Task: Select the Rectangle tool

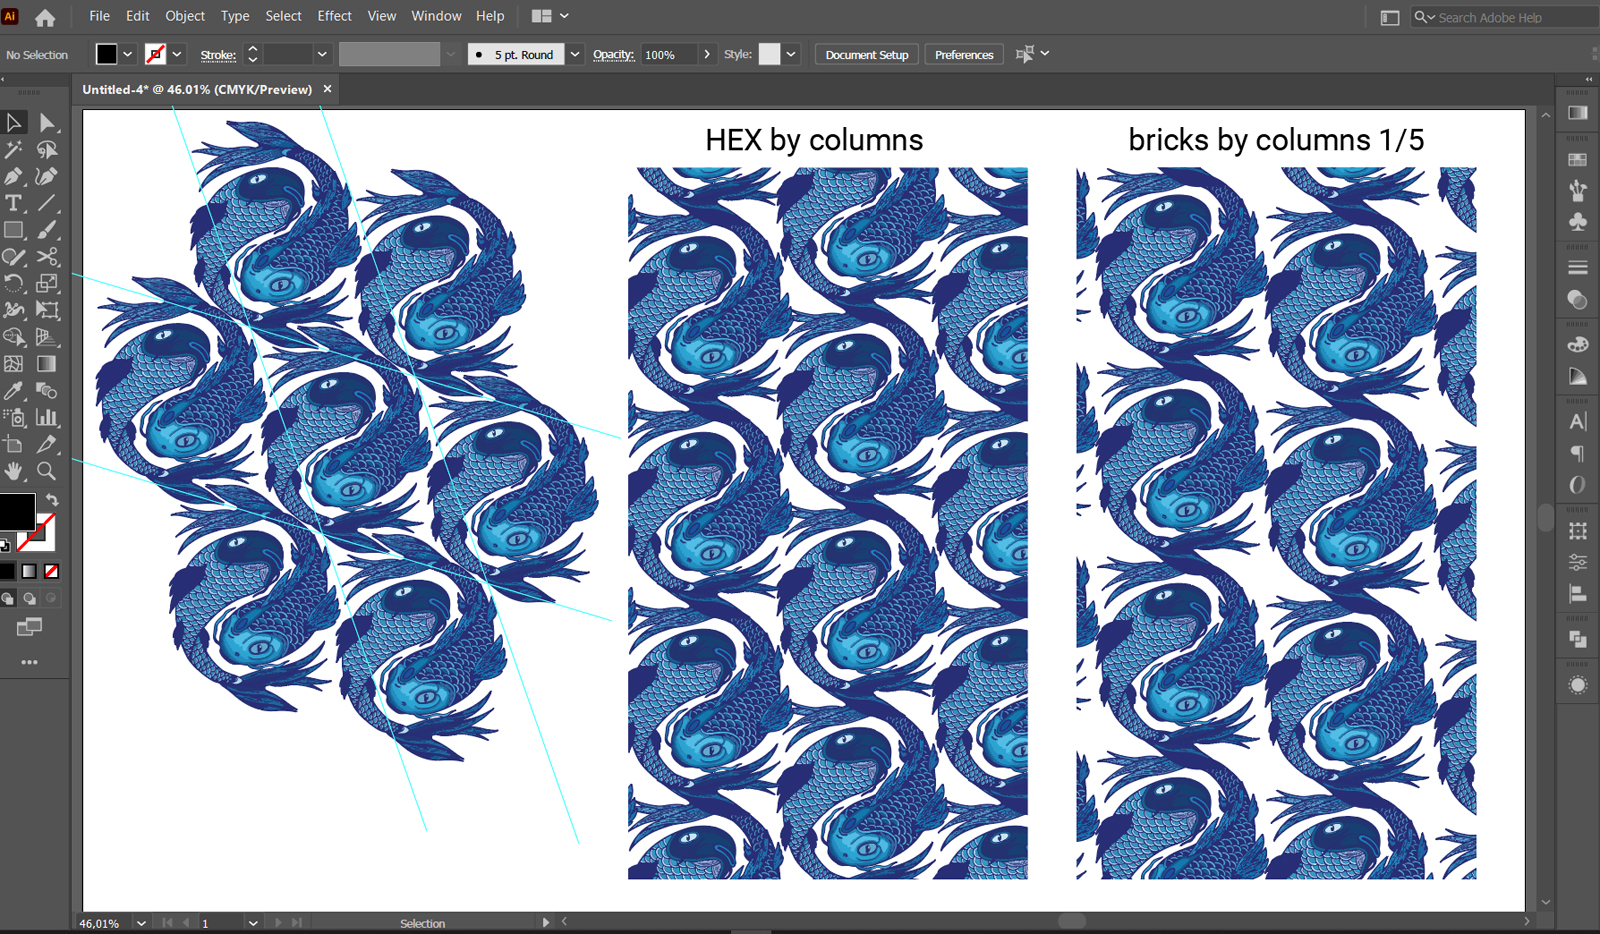Action: point(14,230)
